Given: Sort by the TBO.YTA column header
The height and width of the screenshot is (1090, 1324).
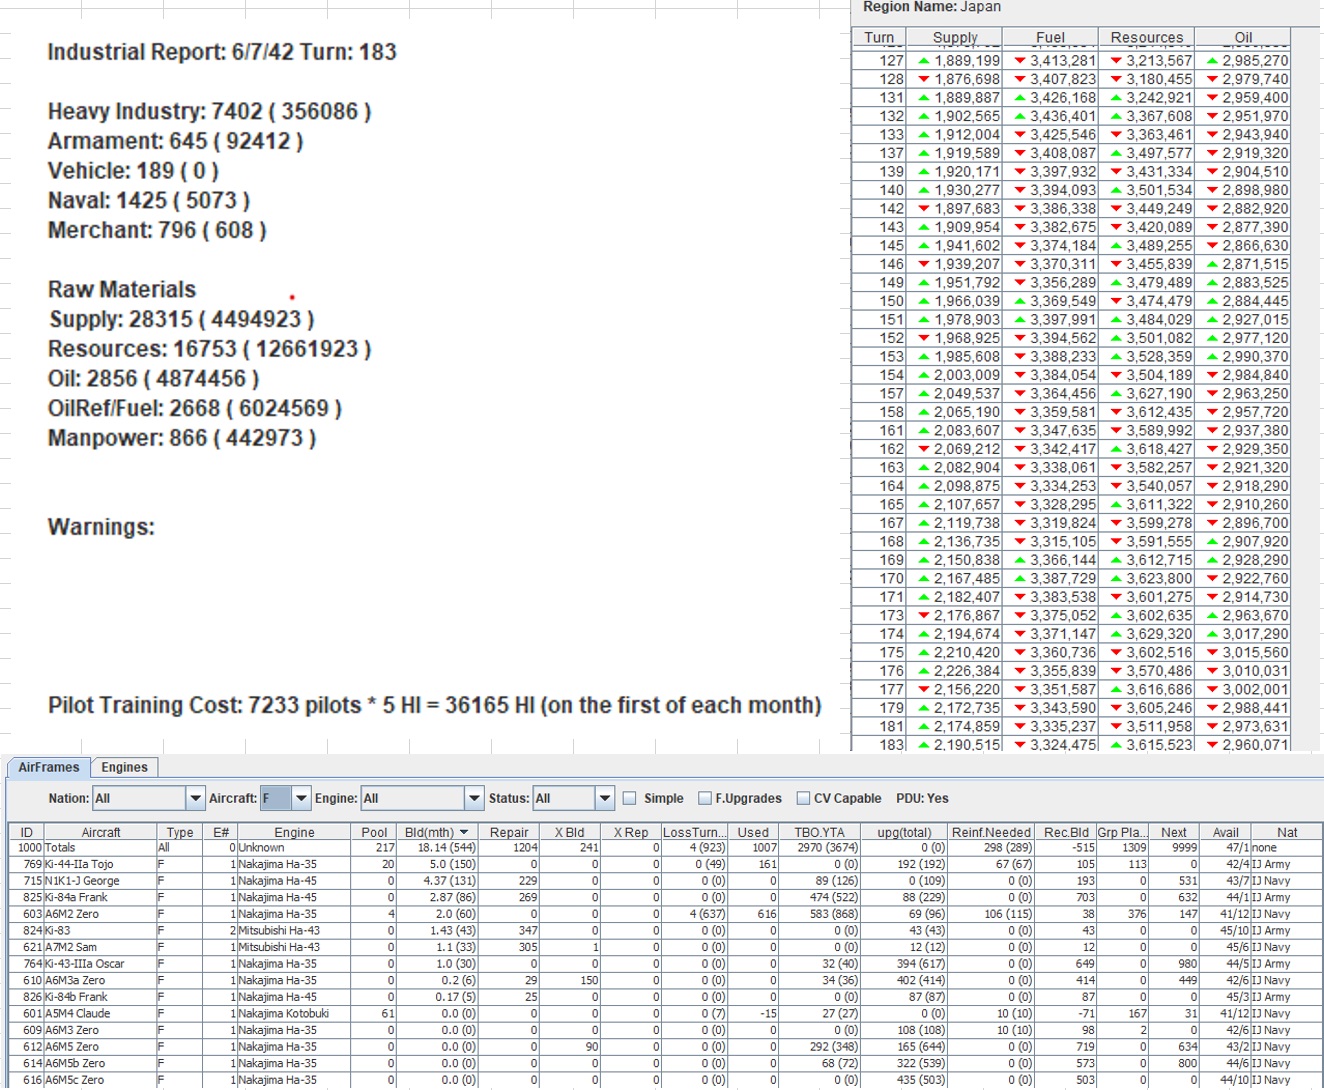Looking at the screenshot, I should [819, 832].
